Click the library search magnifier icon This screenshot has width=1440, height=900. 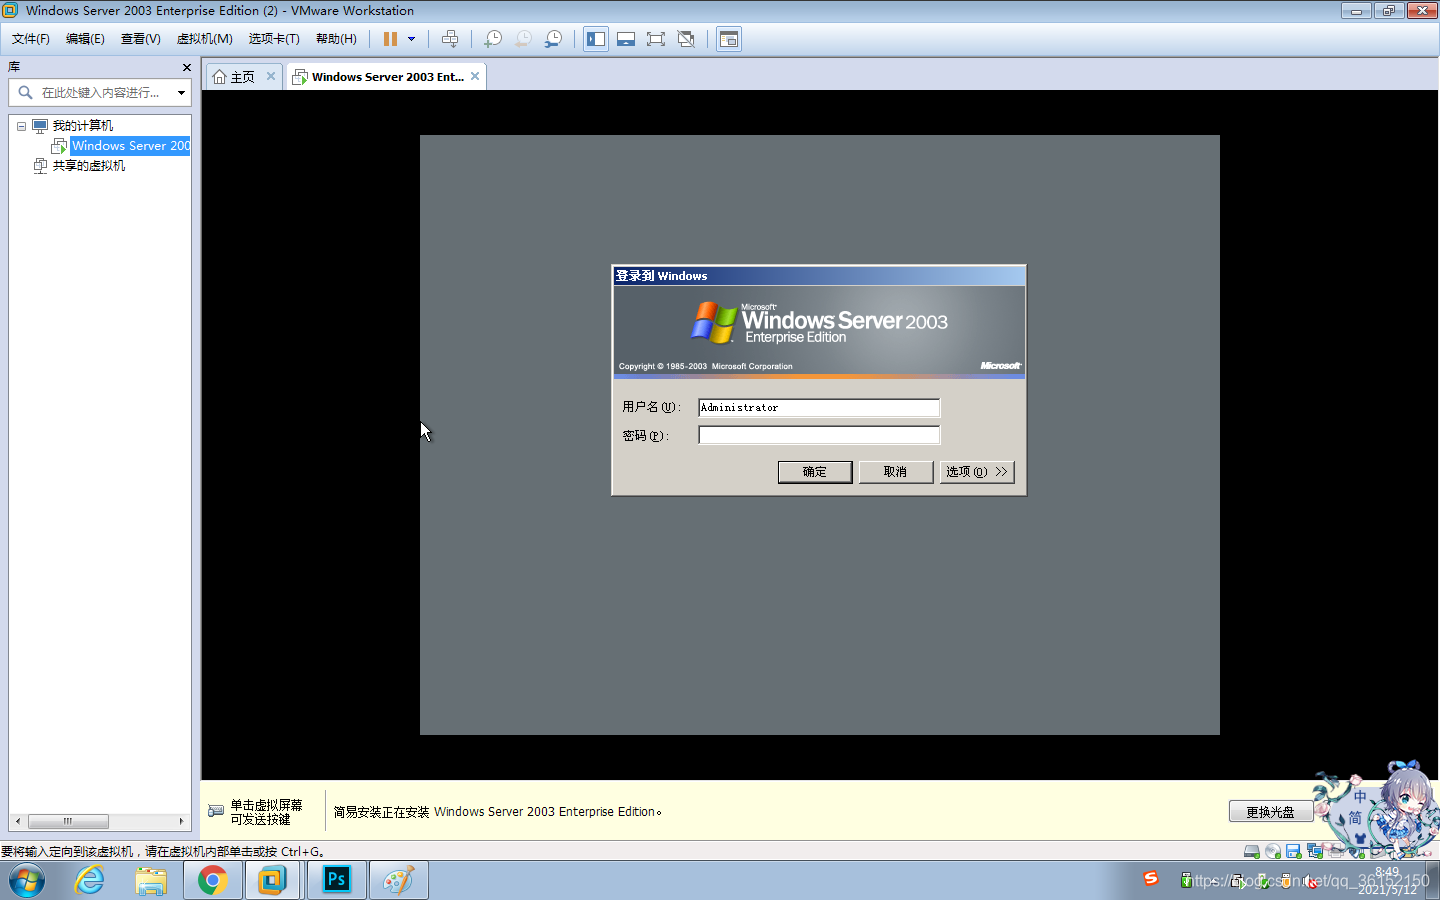[x=25, y=93]
